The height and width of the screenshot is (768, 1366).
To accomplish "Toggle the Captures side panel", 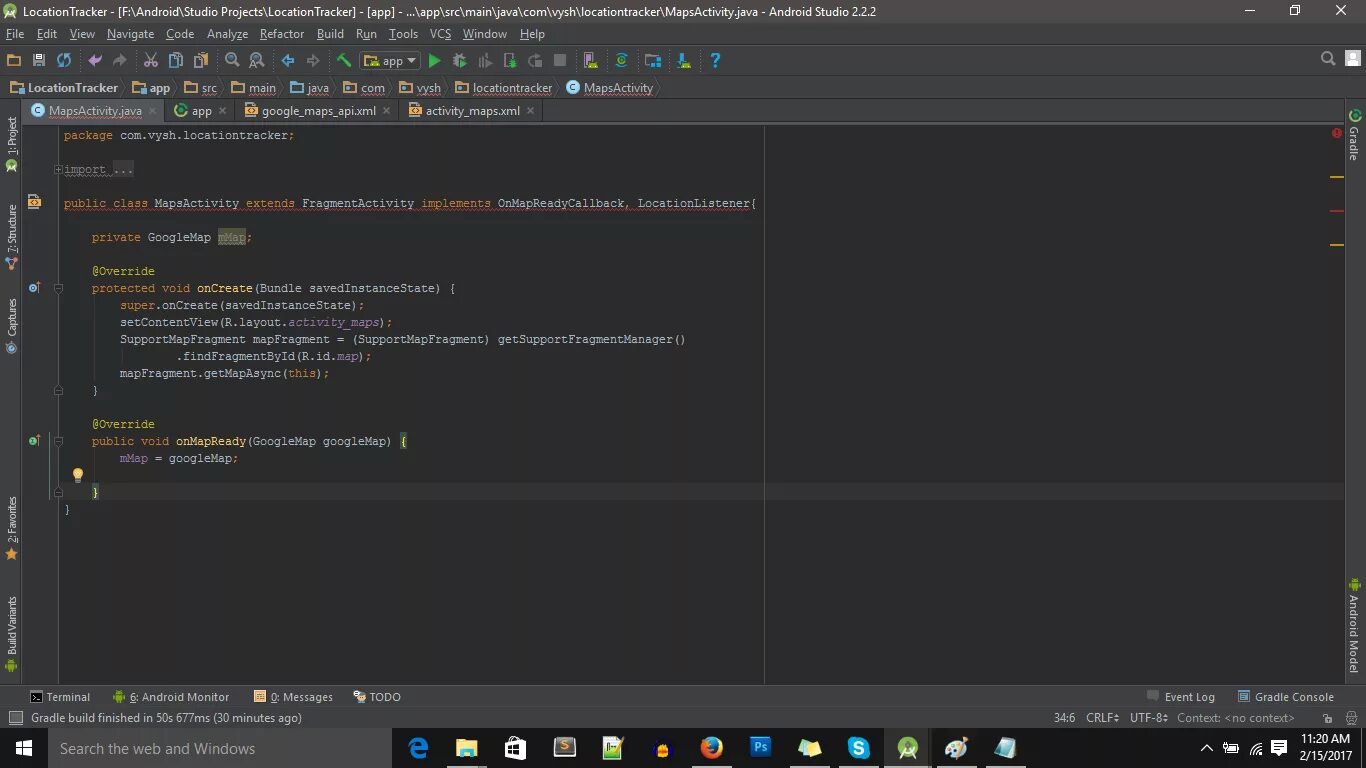I will pyautogui.click(x=12, y=326).
